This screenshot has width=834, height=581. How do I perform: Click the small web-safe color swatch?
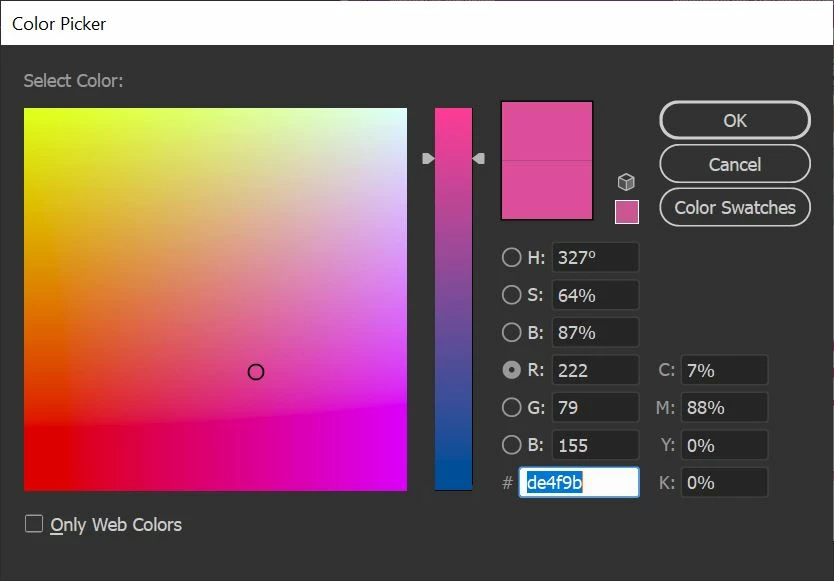(627, 212)
